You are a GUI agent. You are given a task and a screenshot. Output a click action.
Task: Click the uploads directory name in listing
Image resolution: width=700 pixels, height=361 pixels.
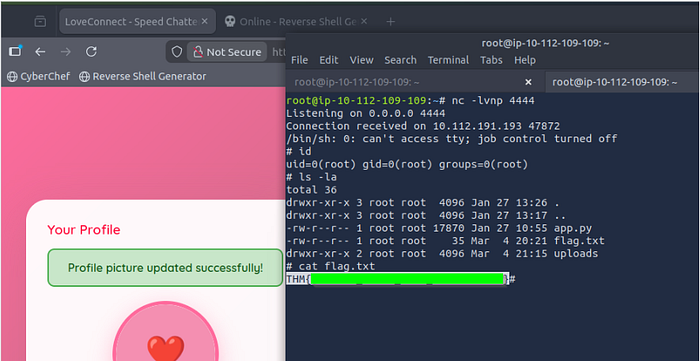point(576,254)
